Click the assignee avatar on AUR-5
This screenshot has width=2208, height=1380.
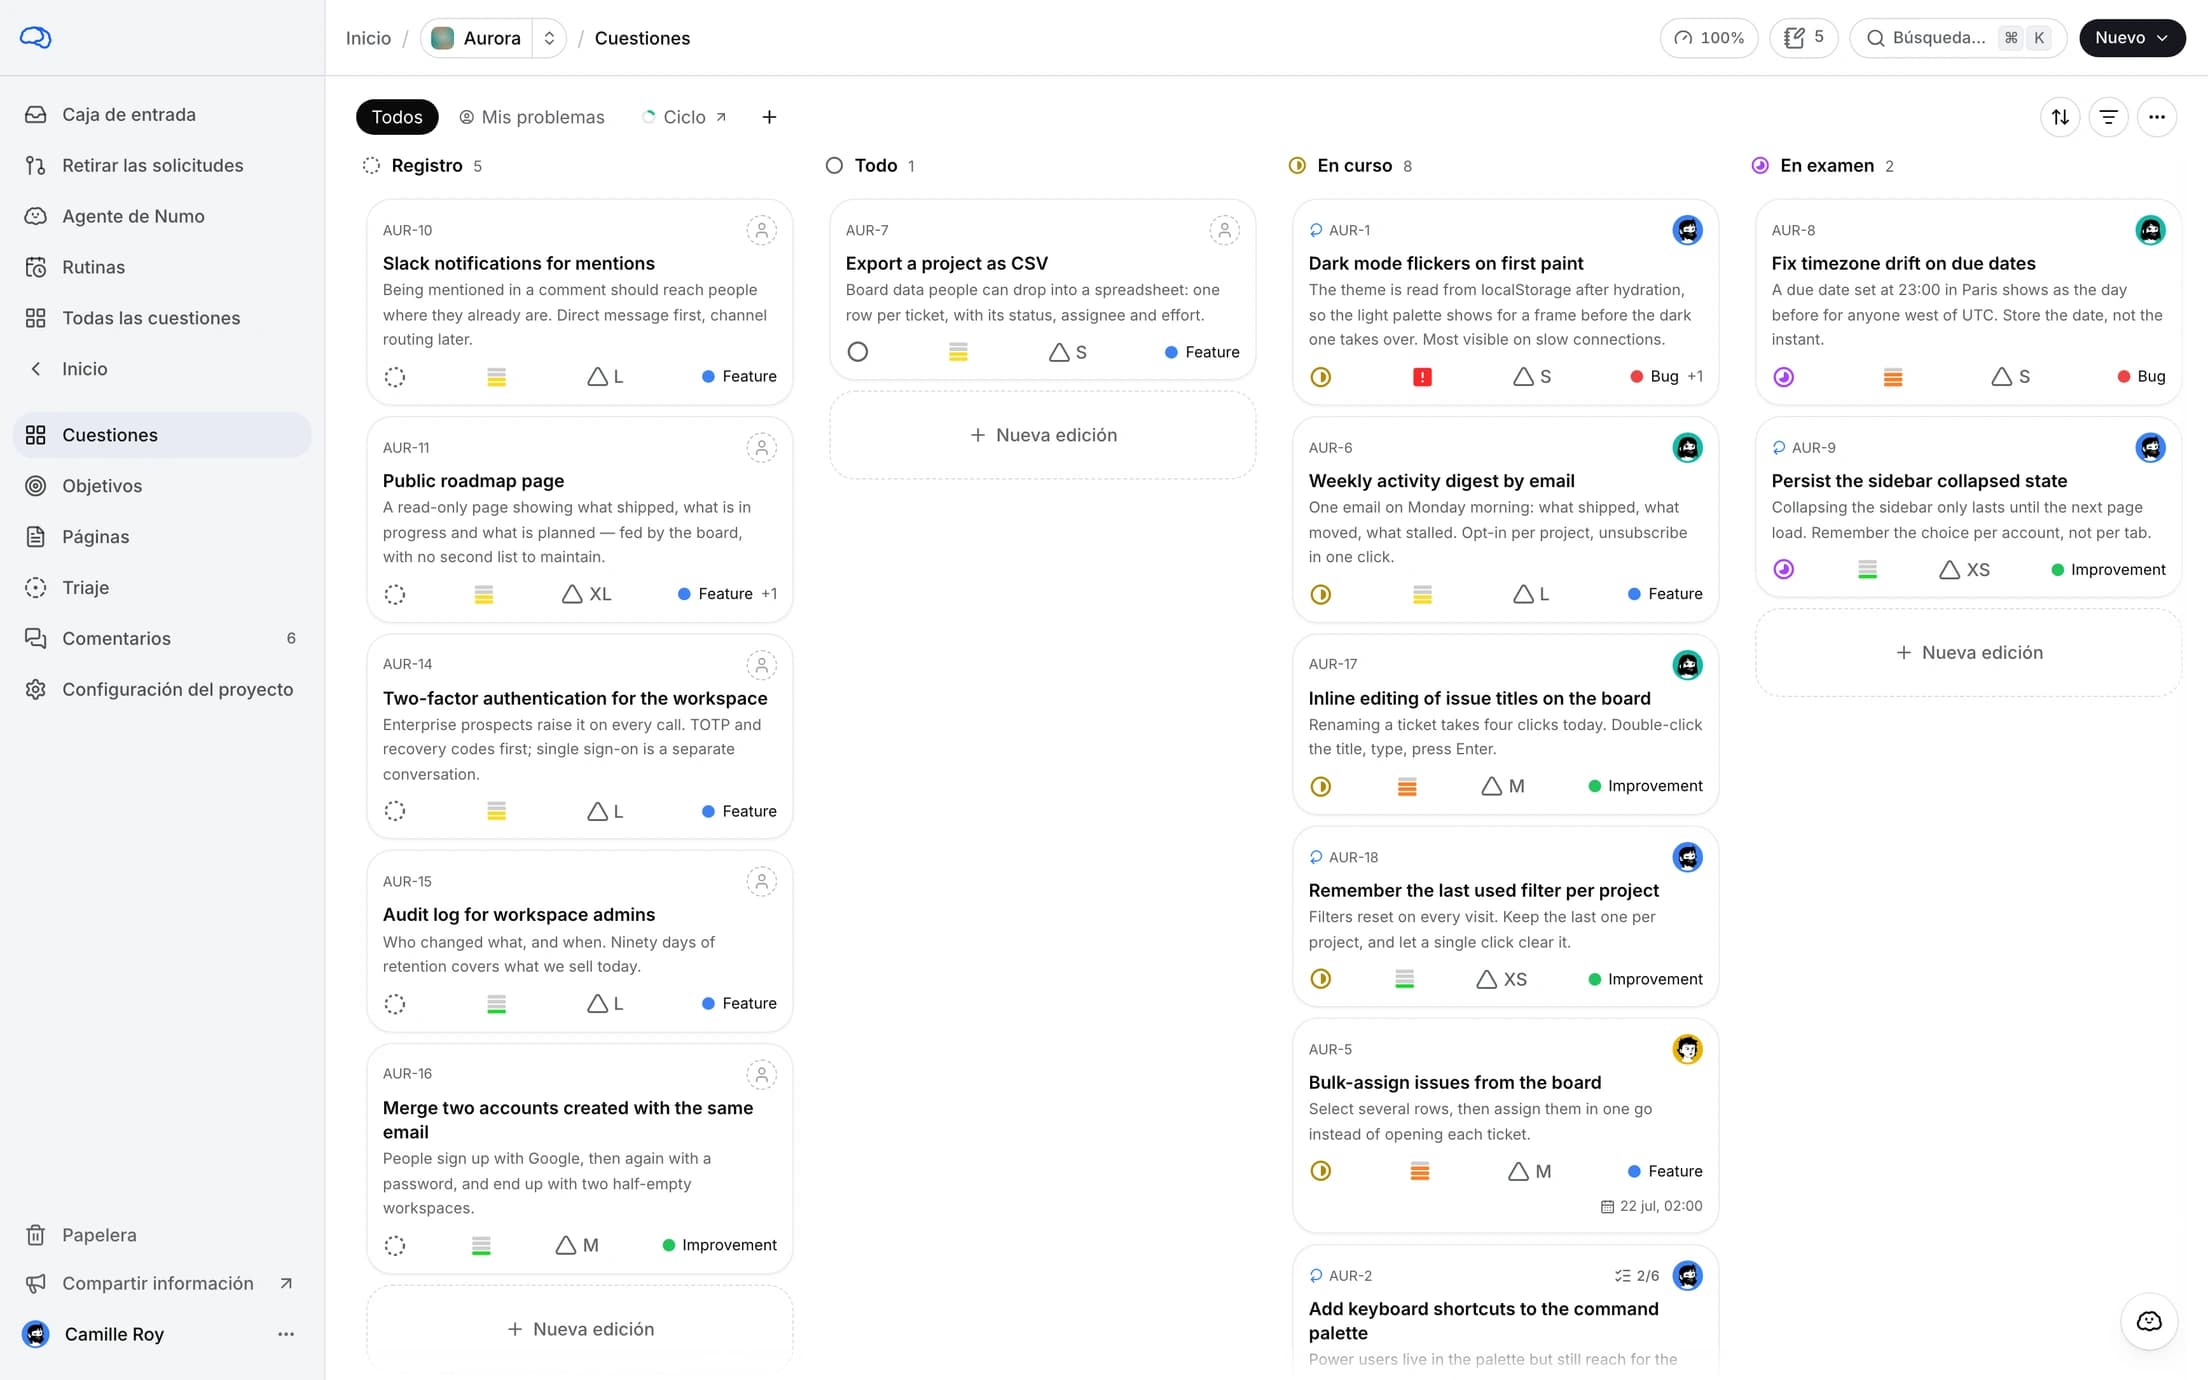pyautogui.click(x=1687, y=1050)
